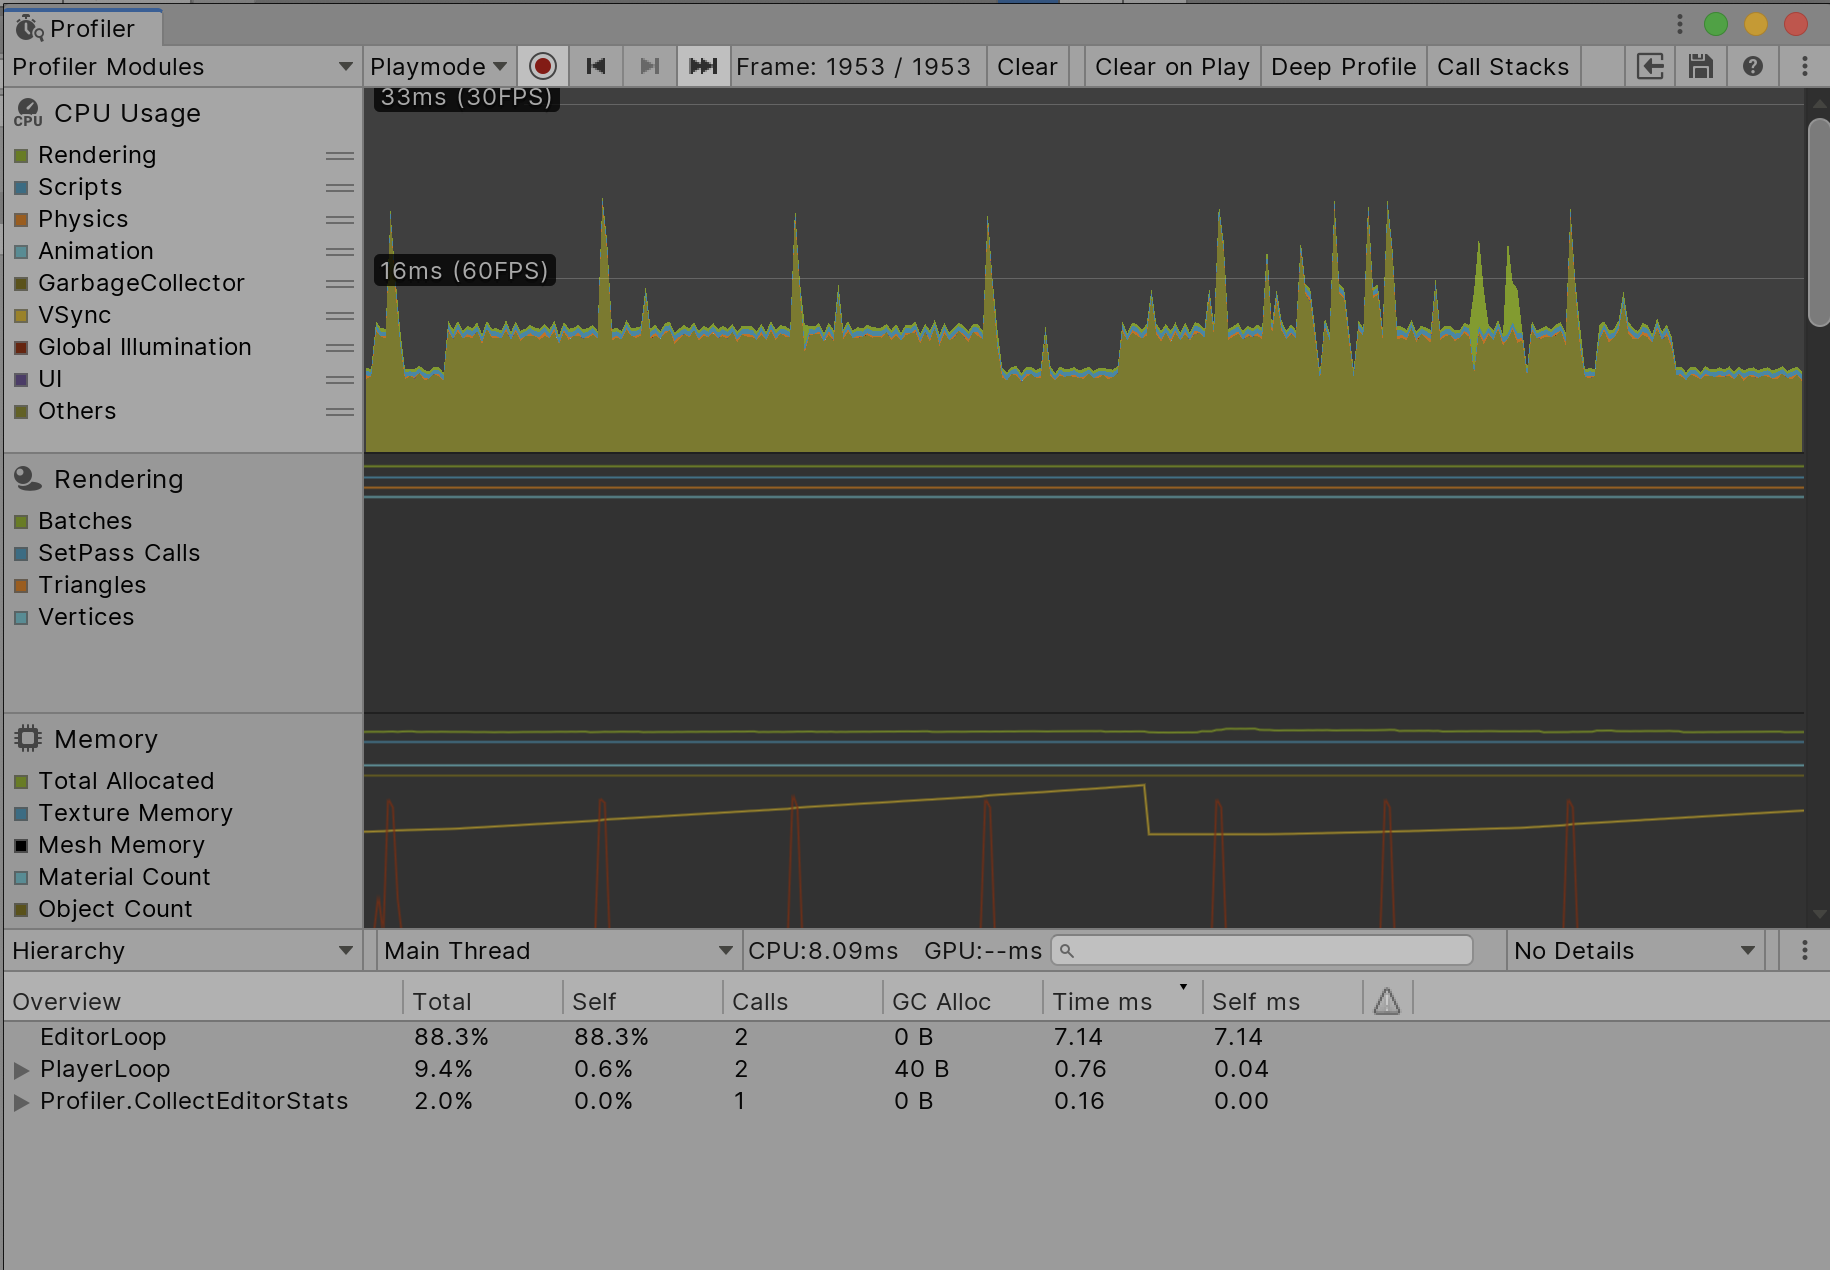This screenshot has height=1270, width=1830.
Task: Expand the PlayerLoop row in the hierarchy
Action: click(x=21, y=1069)
